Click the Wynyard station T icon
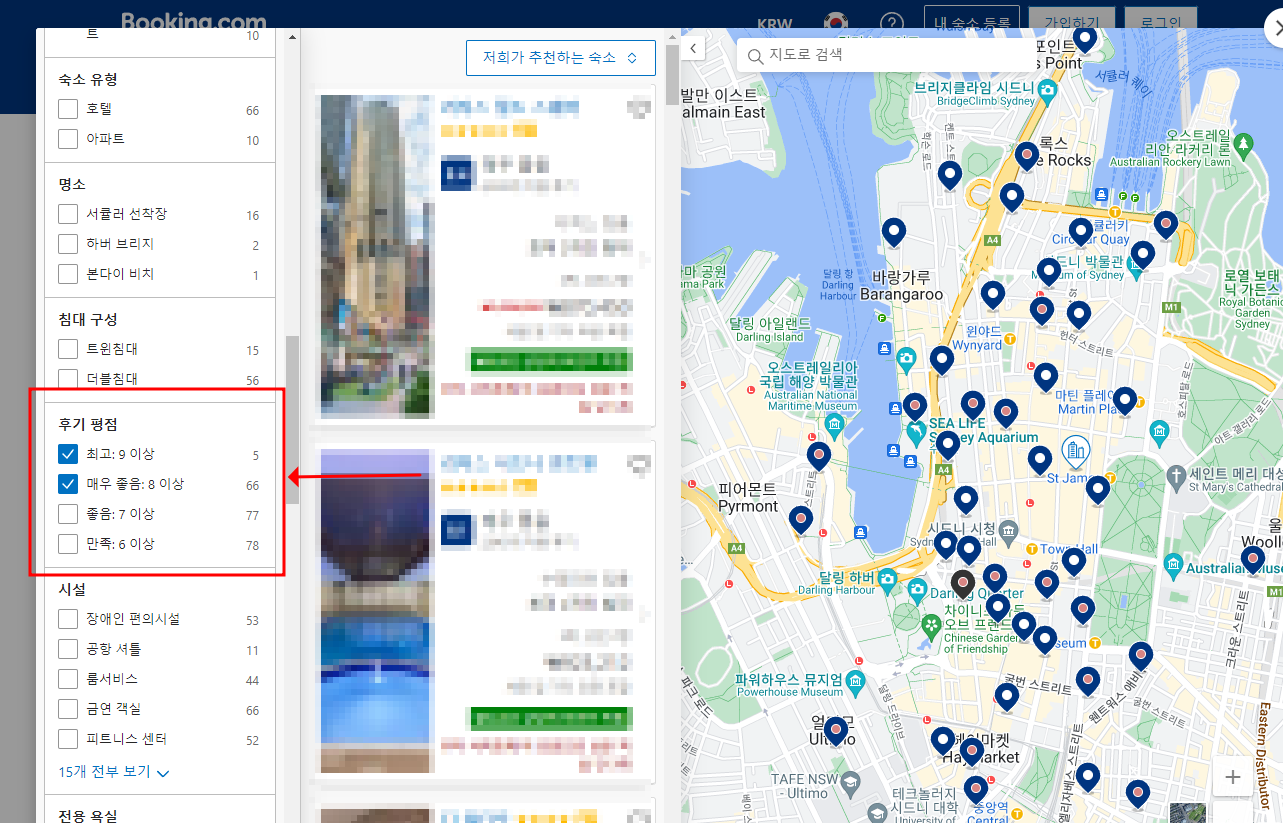This screenshot has height=823, width=1283. coord(1011,339)
